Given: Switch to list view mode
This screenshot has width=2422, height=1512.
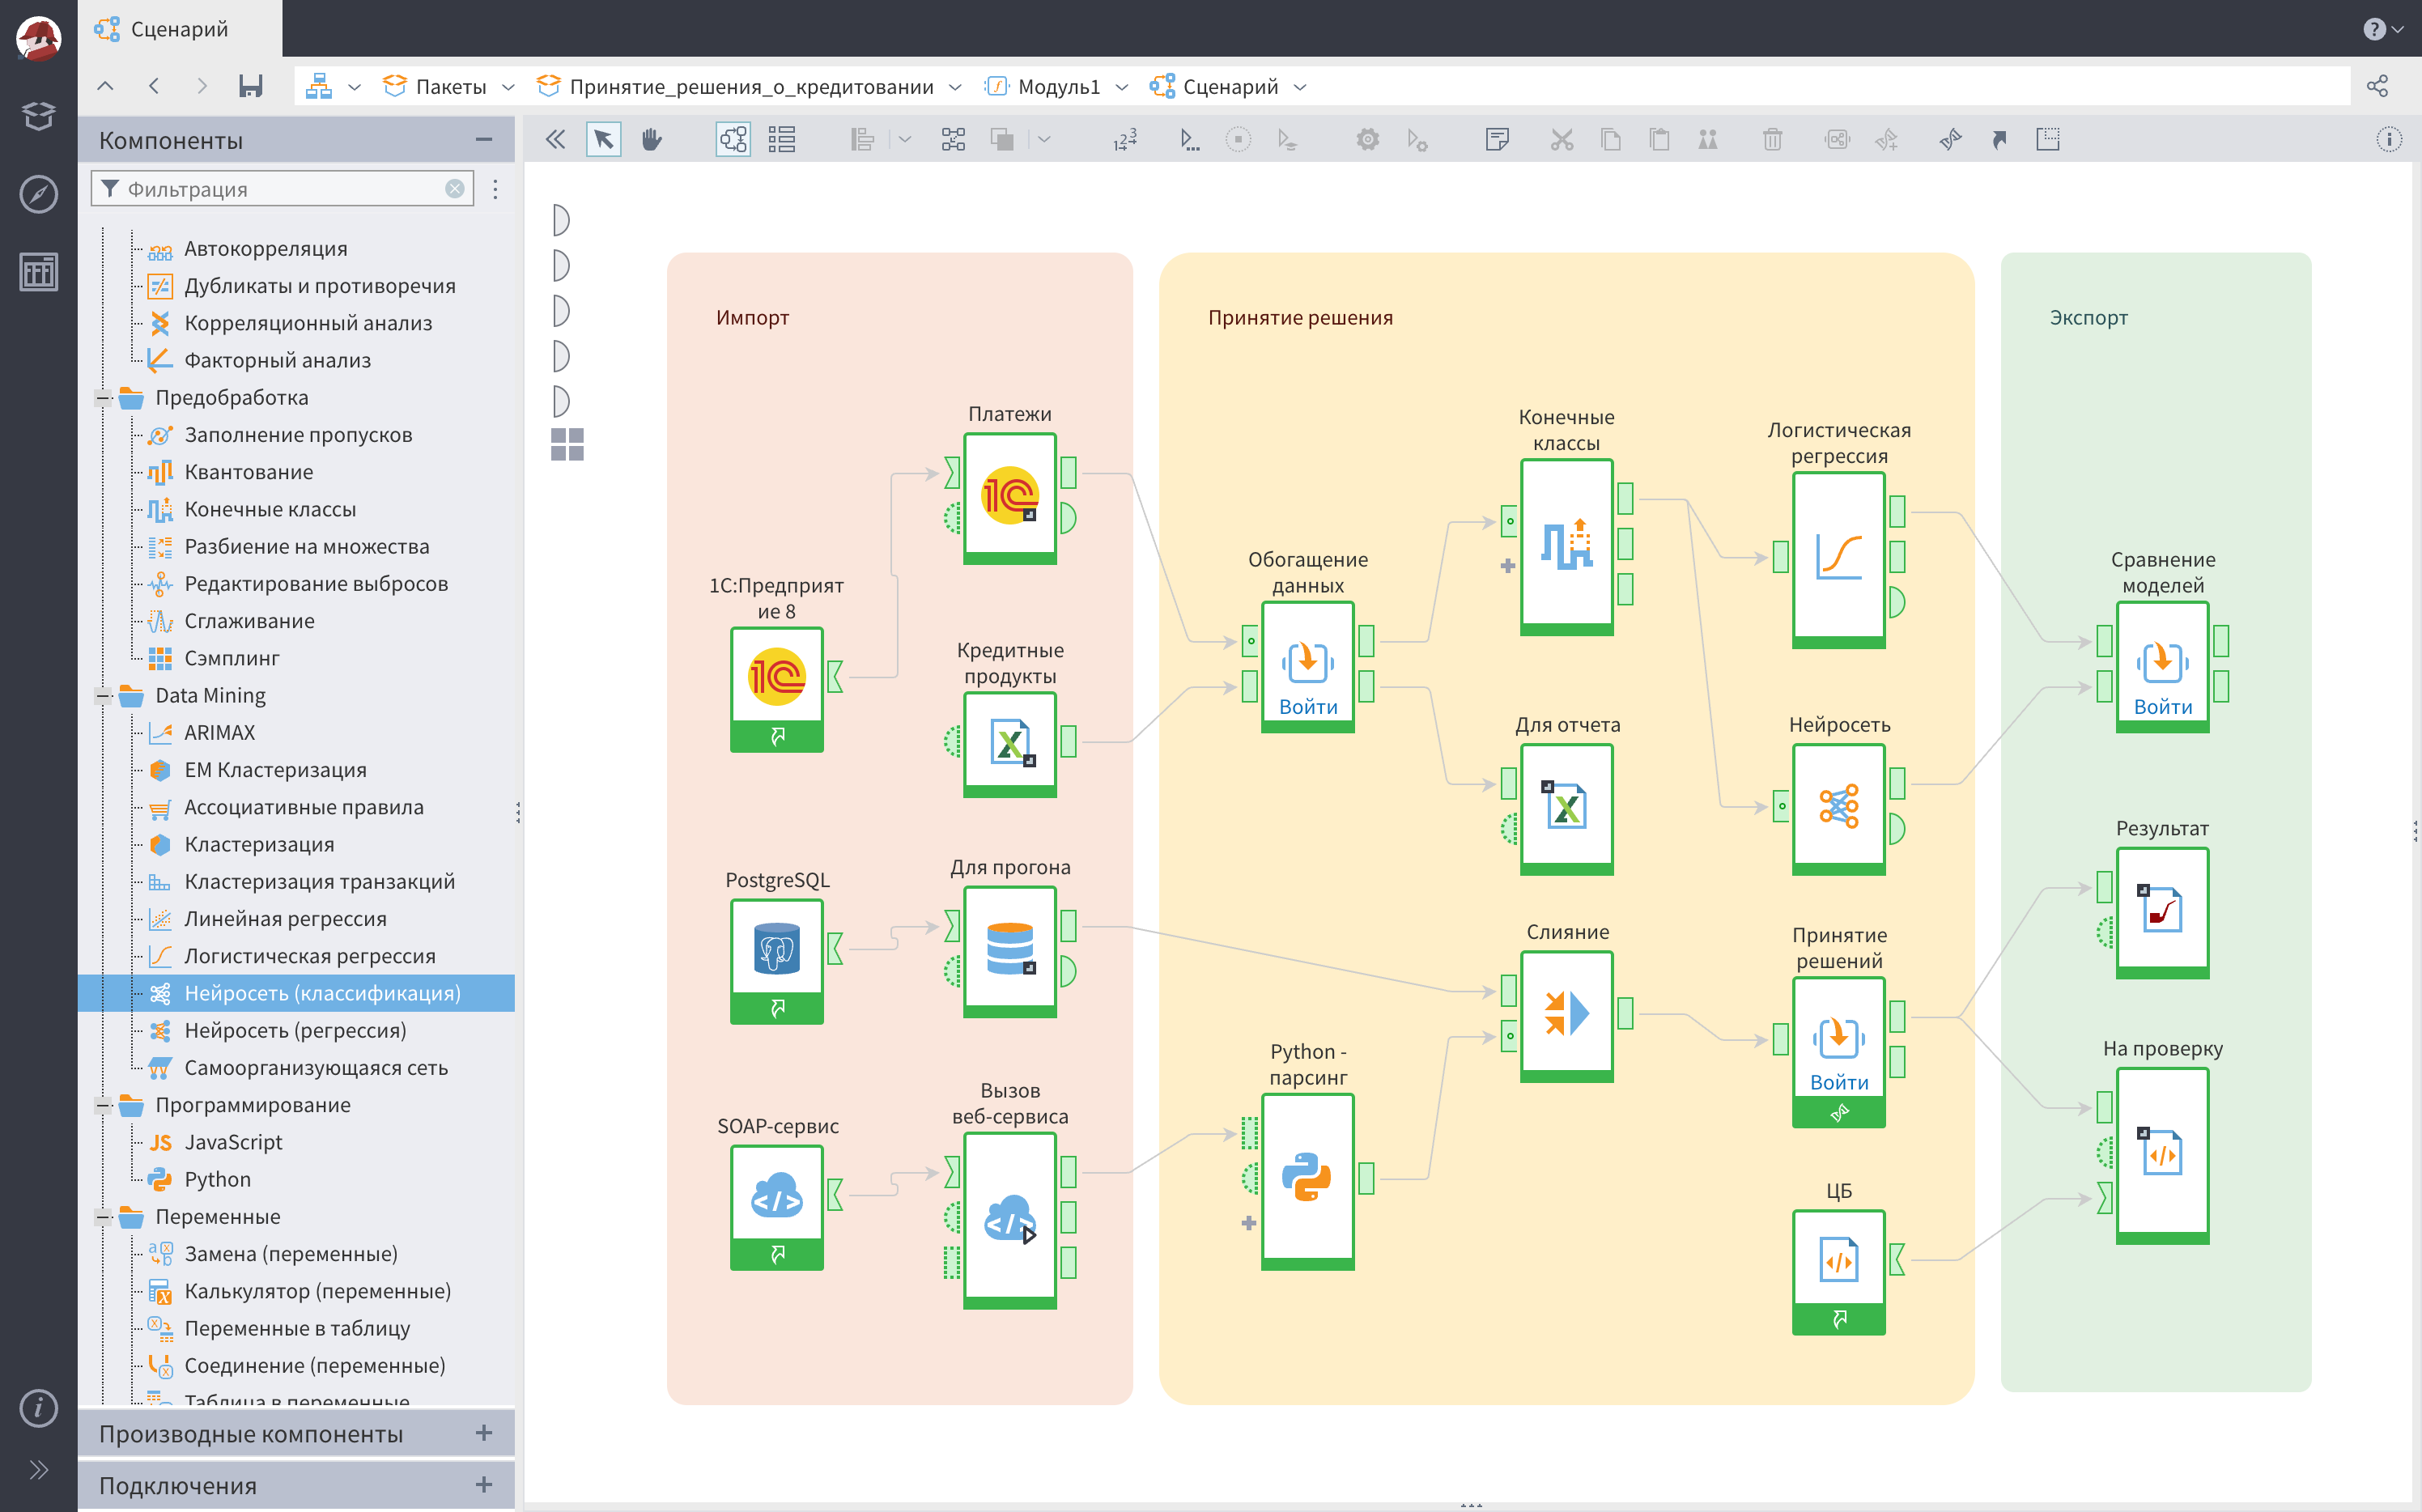Looking at the screenshot, I should (782, 140).
